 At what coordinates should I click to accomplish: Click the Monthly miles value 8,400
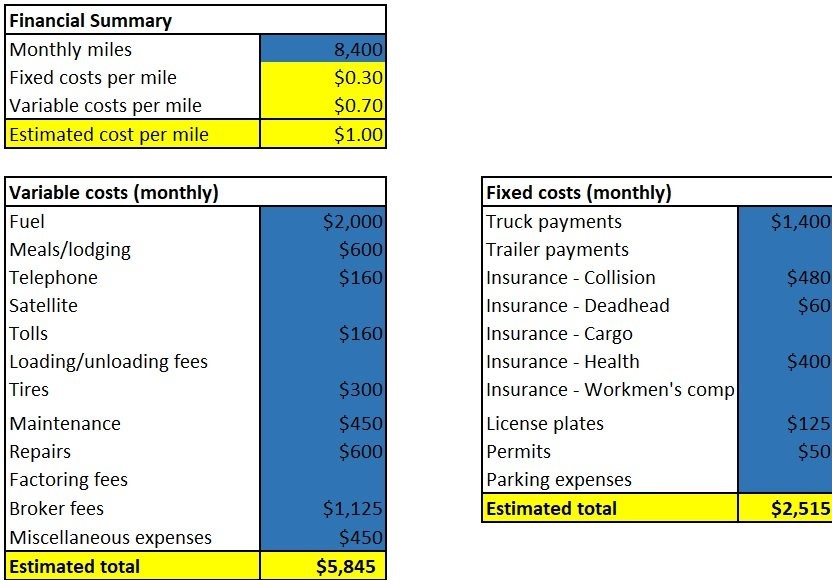tap(322, 49)
